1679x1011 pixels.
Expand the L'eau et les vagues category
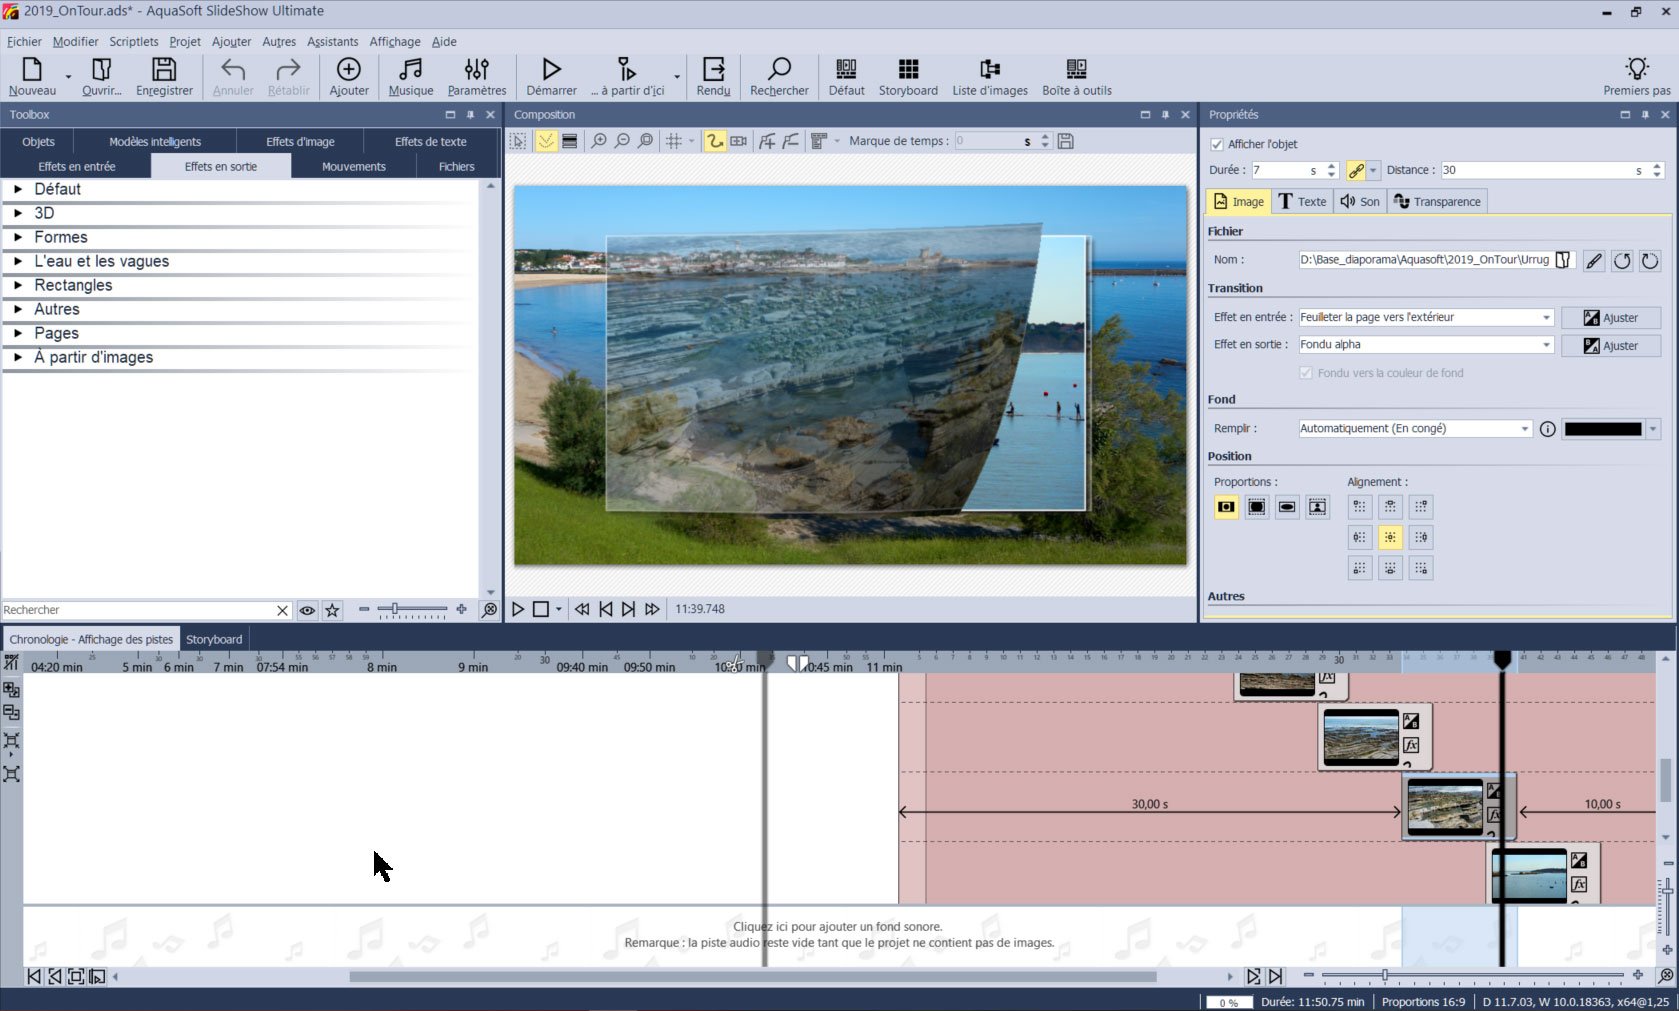point(18,261)
